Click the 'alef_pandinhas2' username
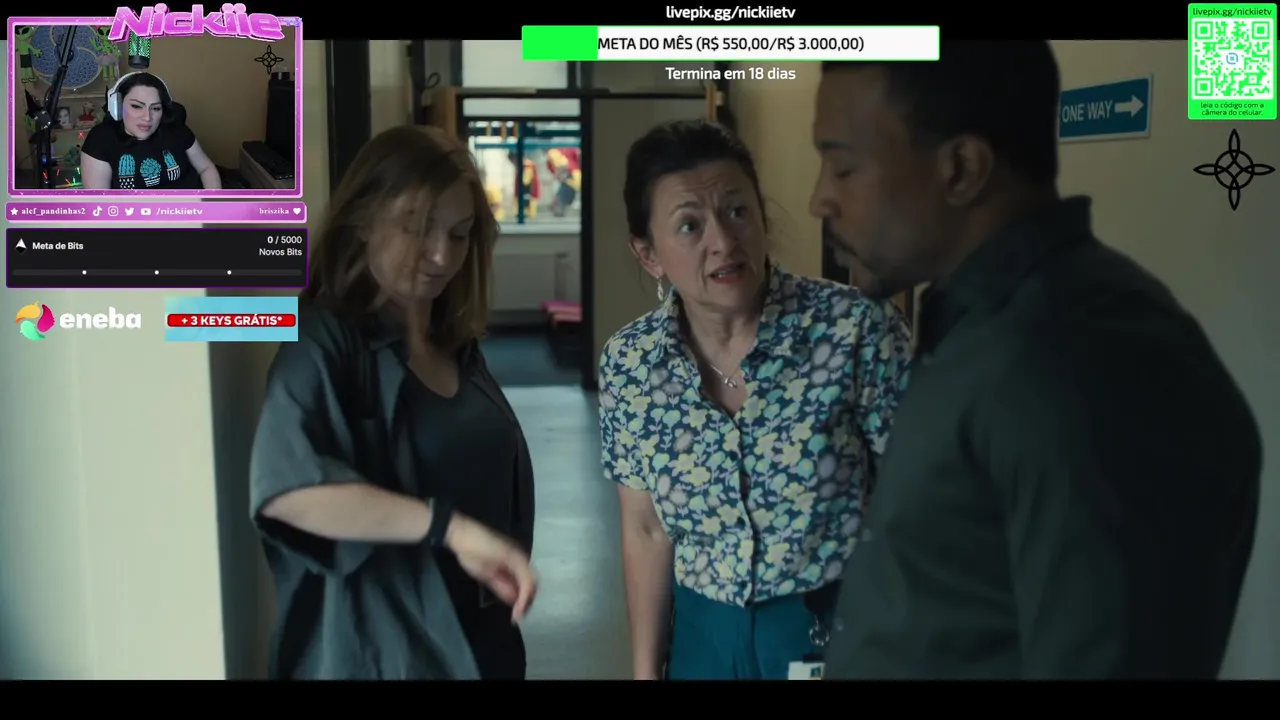Viewport: 1280px width, 720px height. 54,212
